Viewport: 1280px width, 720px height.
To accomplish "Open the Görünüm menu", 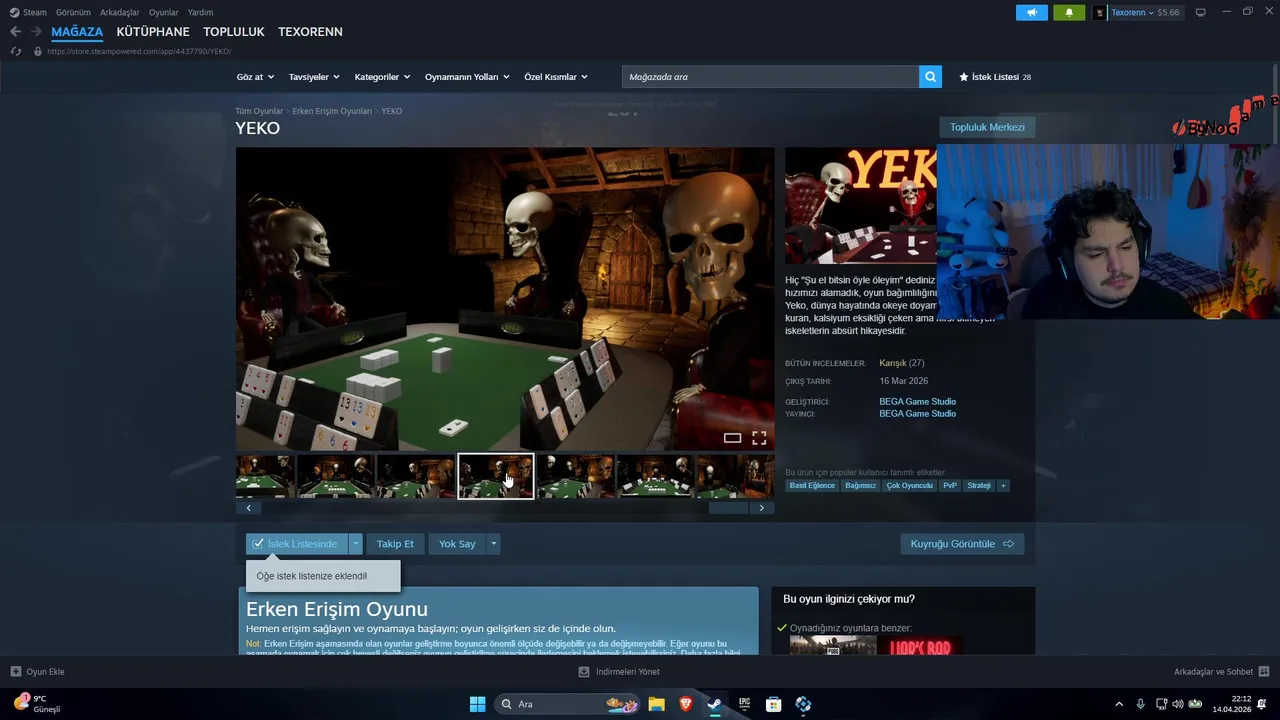I will tap(73, 12).
